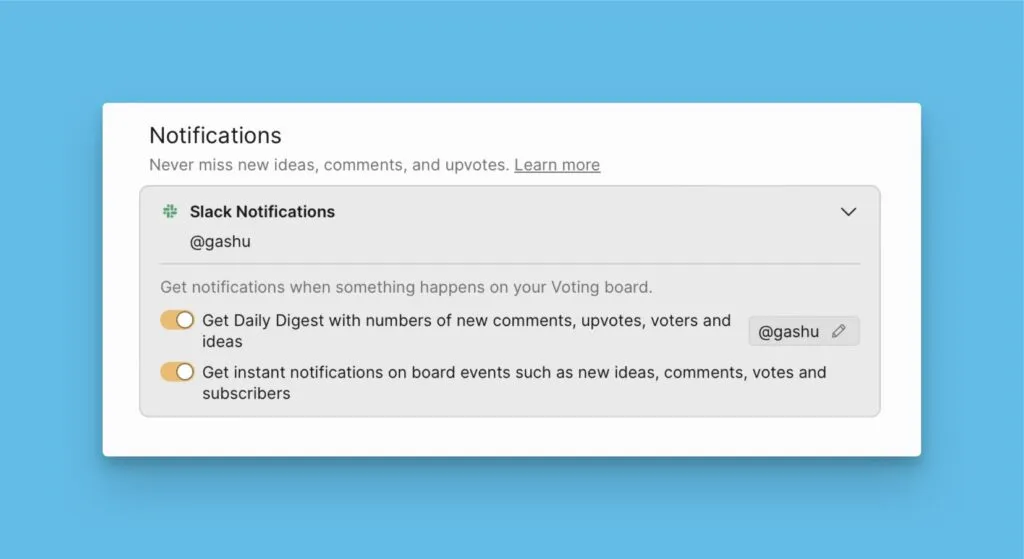Screen dimensions: 1024x559
Task: Click the @gashu recipient chip button
Action: point(789,332)
